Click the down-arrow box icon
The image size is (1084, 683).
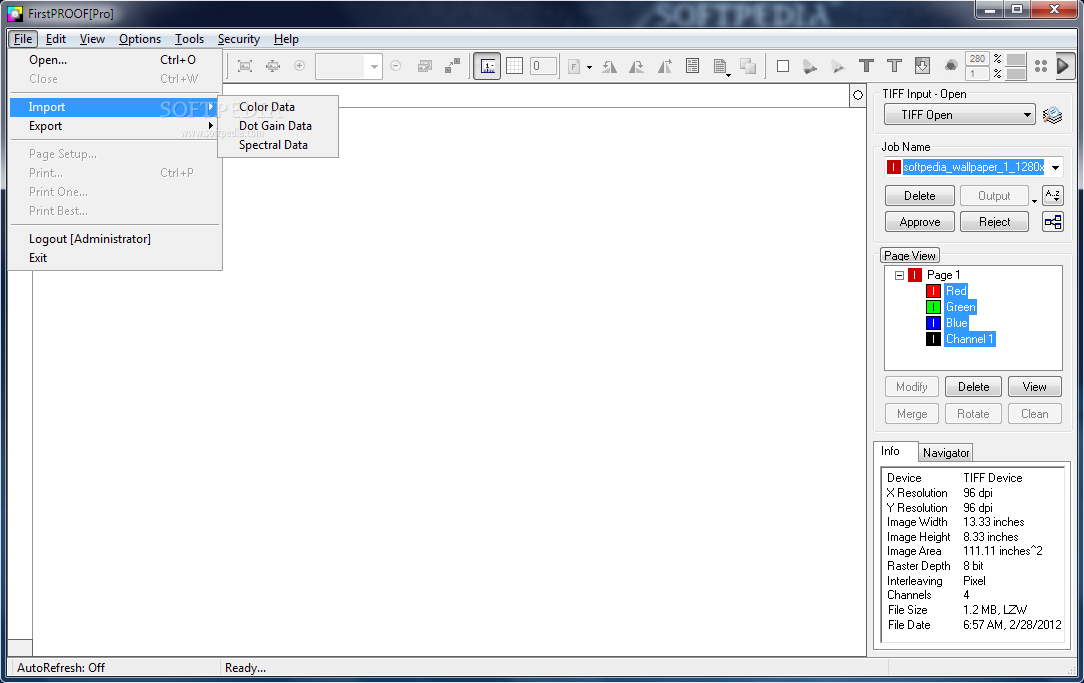tap(922, 66)
